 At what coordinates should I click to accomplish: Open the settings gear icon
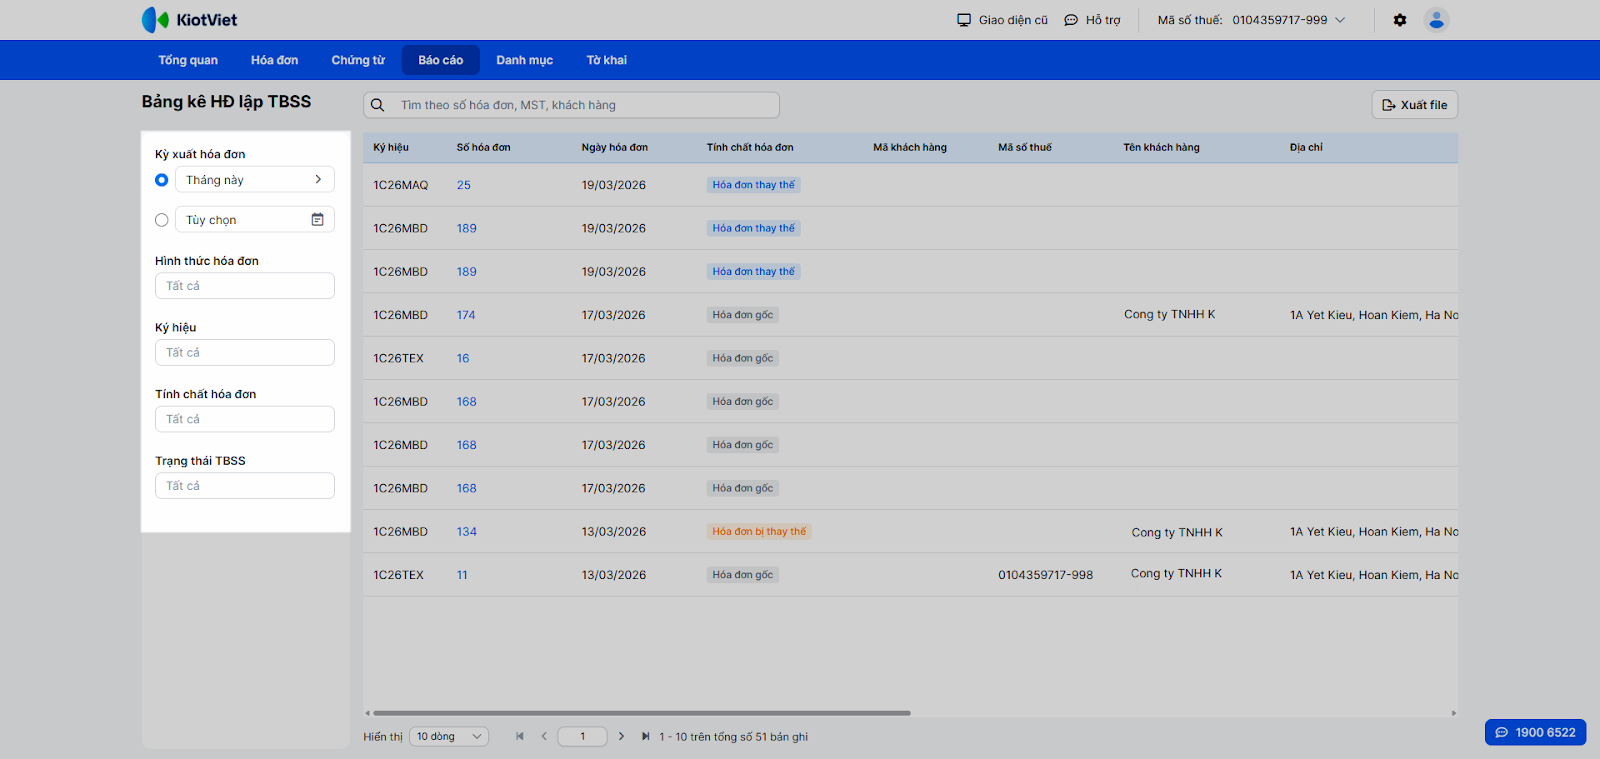point(1400,20)
